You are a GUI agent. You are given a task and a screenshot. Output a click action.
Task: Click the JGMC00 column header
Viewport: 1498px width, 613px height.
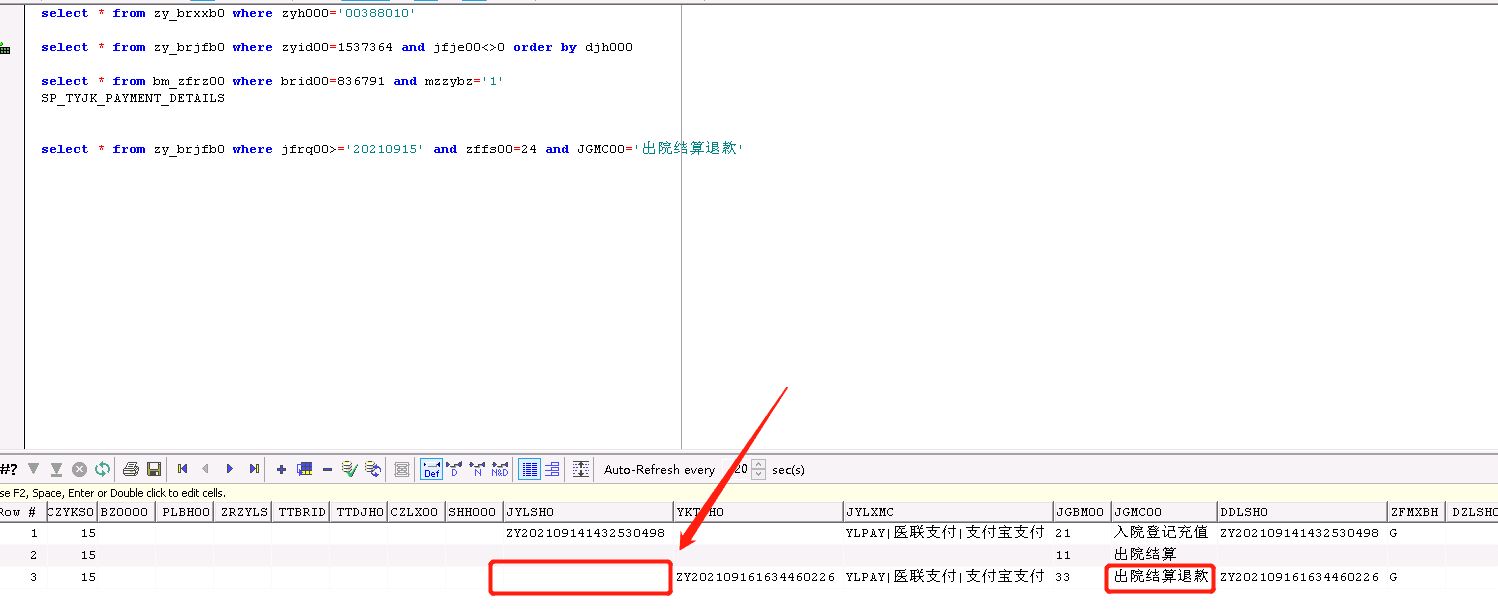(x=1164, y=512)
